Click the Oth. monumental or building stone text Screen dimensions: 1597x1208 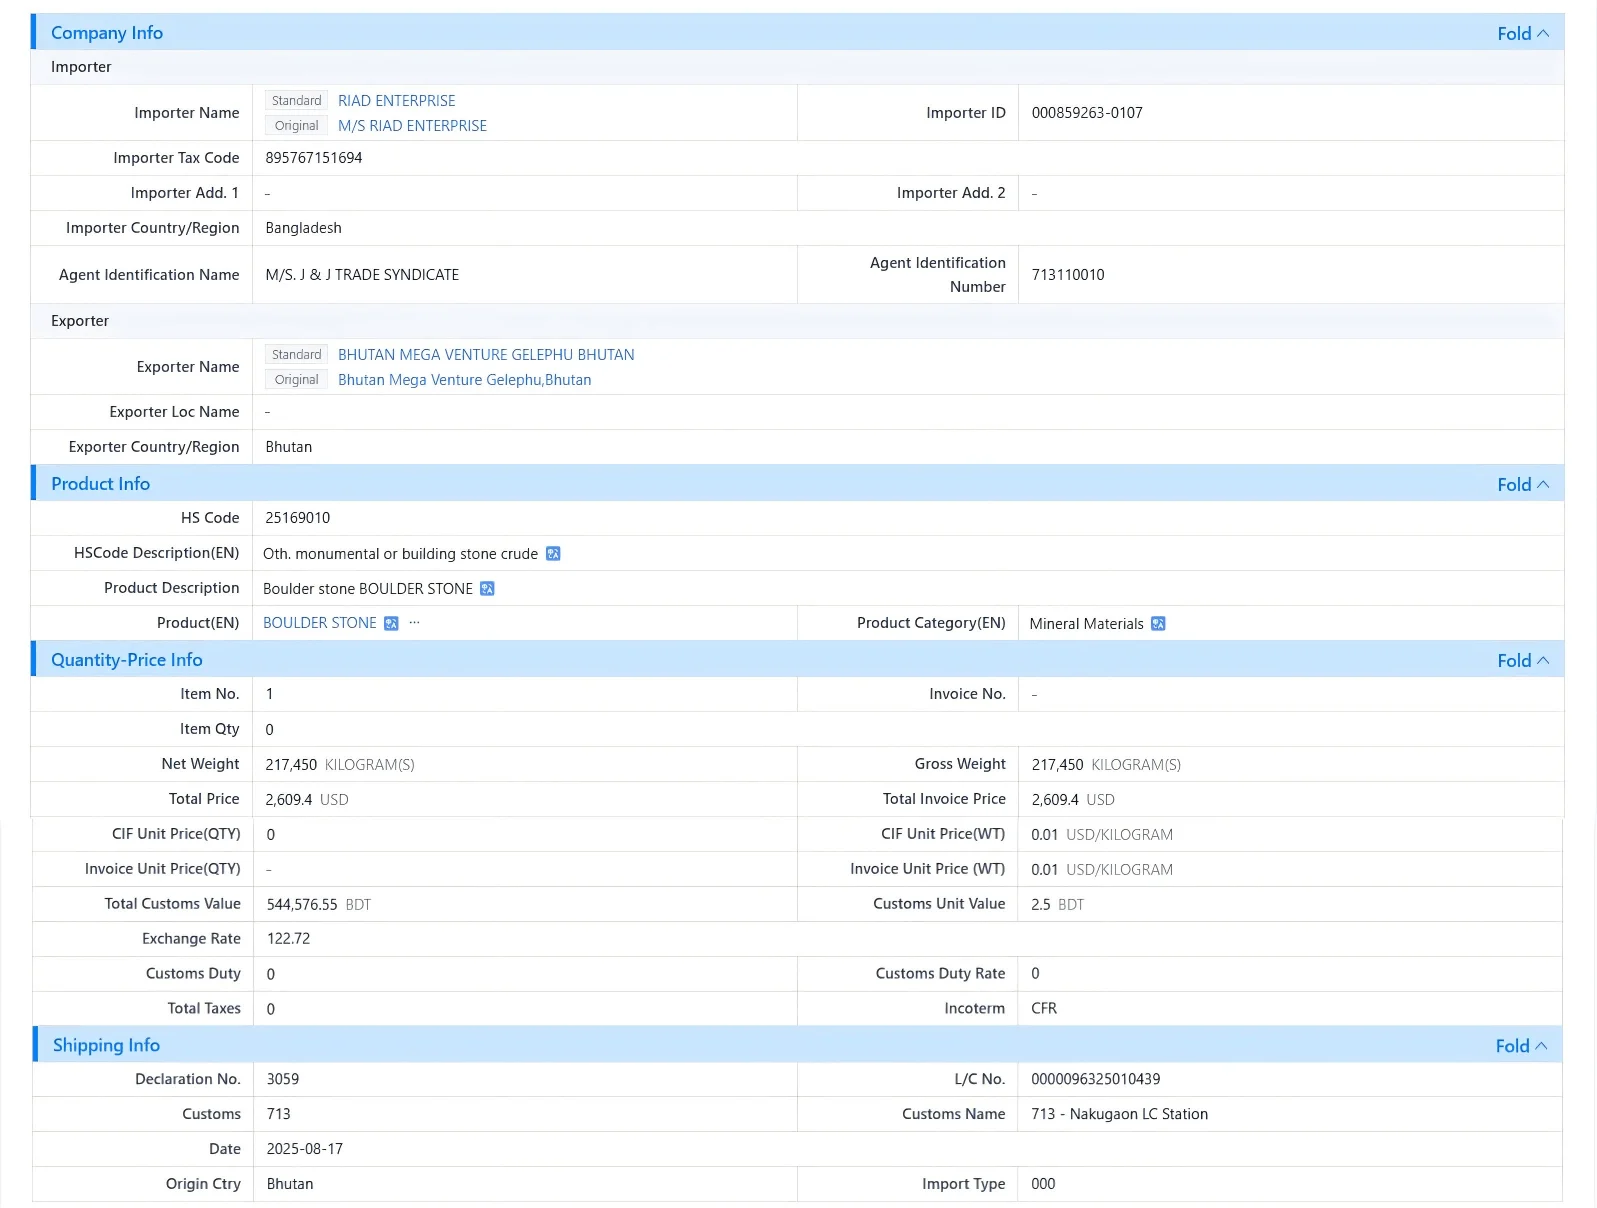pyautogui.click(x=400, y=554)
